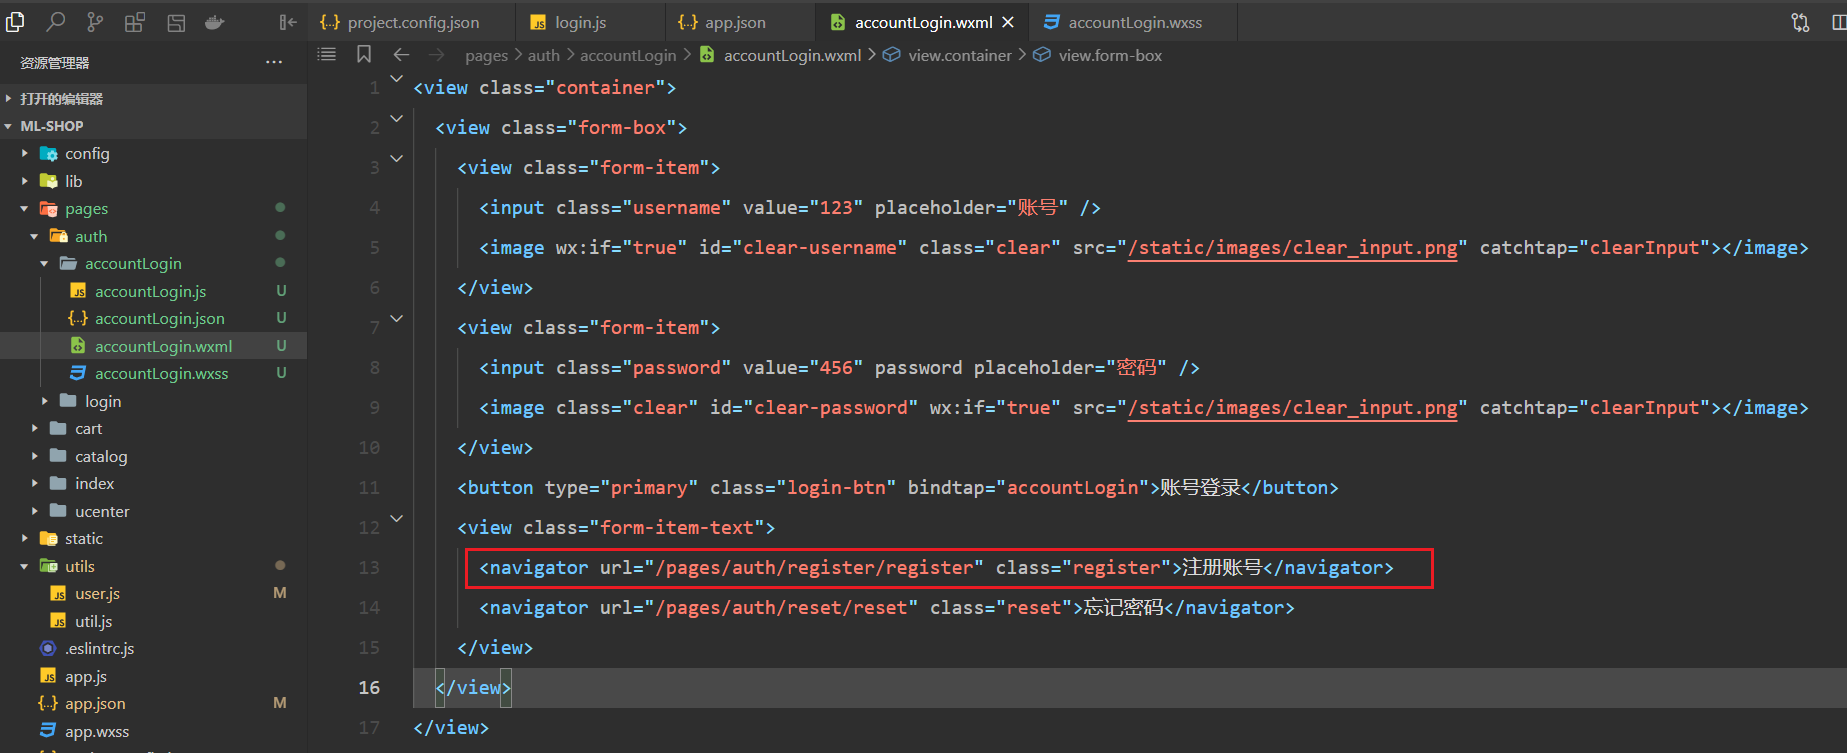Click the compare changes icon at top right

click(x=1800, y=22)
